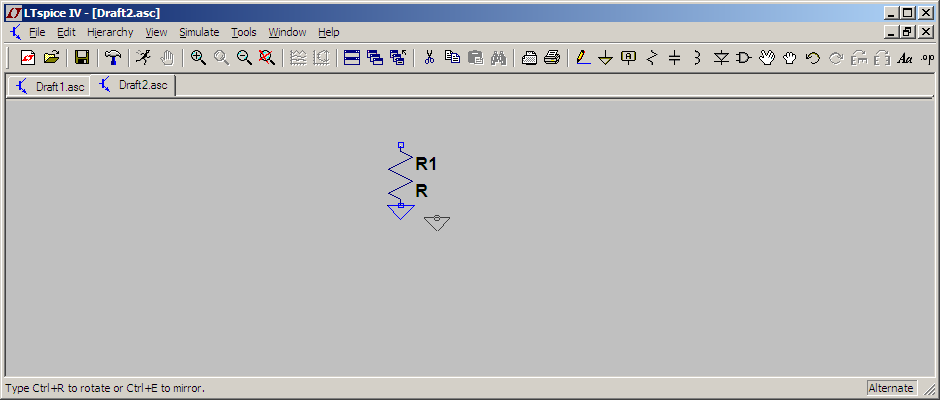Click the R1 resistor label
940x400 pixels.
point(426,164)
